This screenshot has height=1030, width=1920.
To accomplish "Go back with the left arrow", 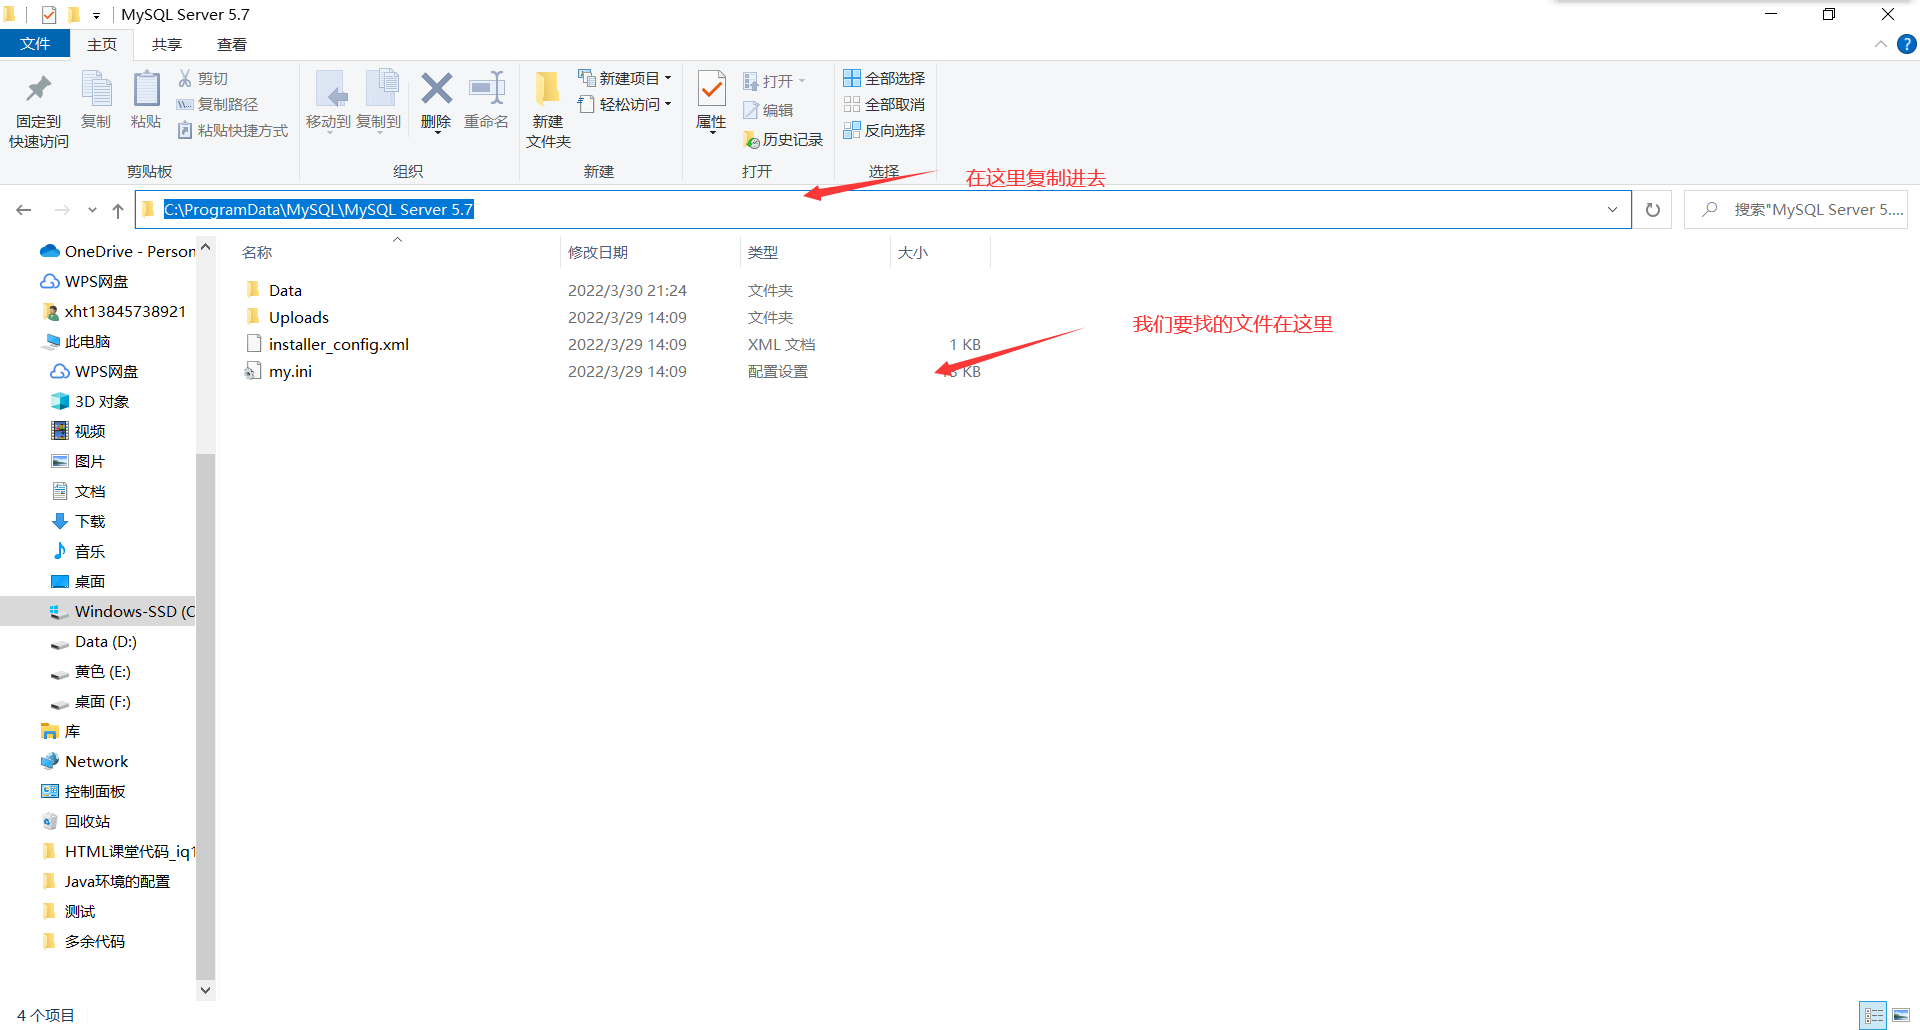I will (x=24, y=210).
